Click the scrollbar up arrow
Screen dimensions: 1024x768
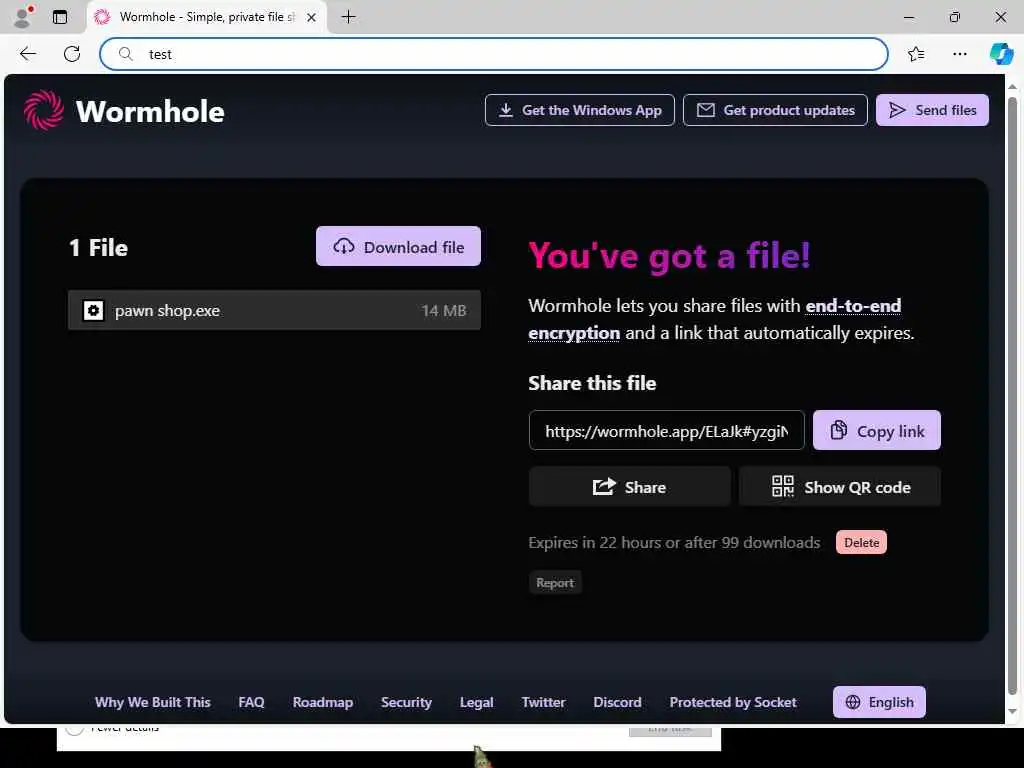tap(1012, 86)
